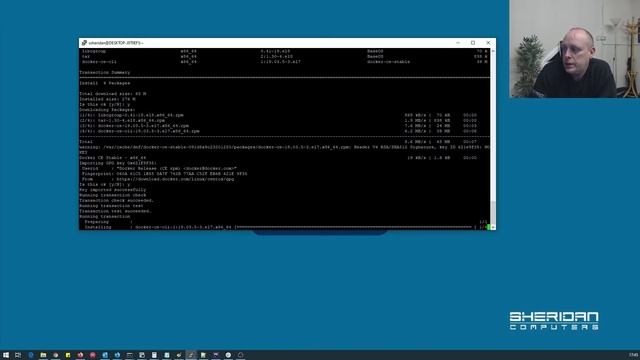Click the "Total download size" line

pyautogui.click(x=113, y=94)
